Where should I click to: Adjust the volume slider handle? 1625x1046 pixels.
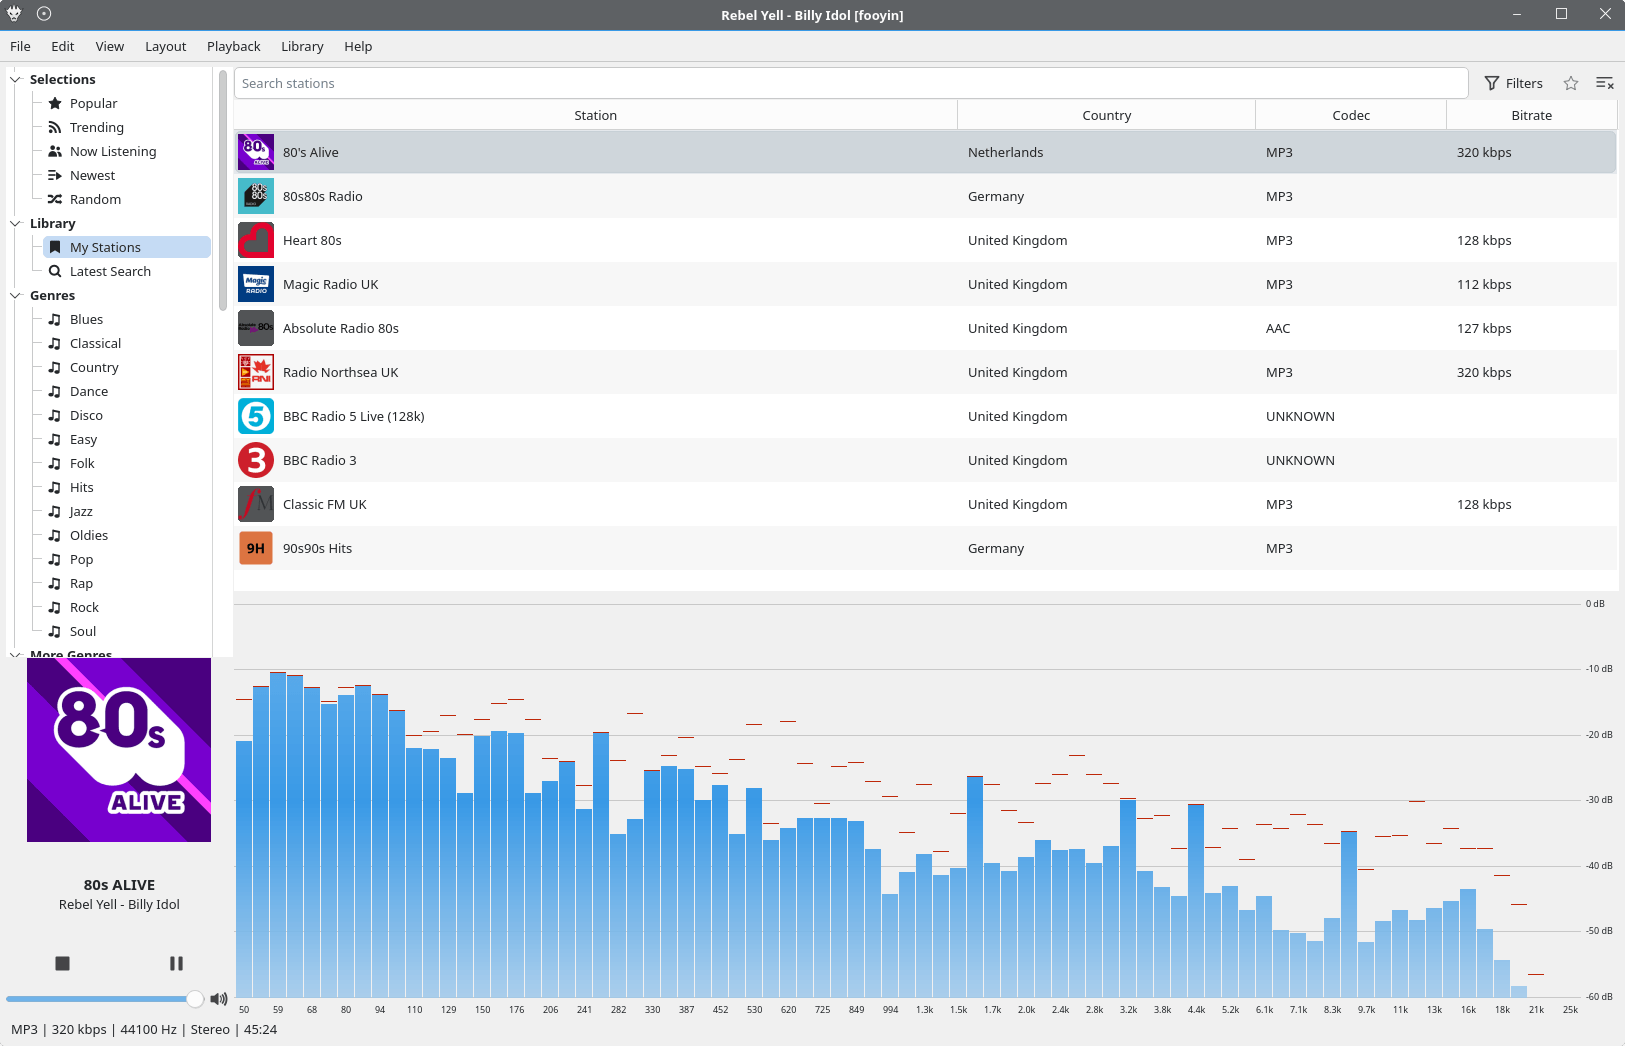[195, 998]
